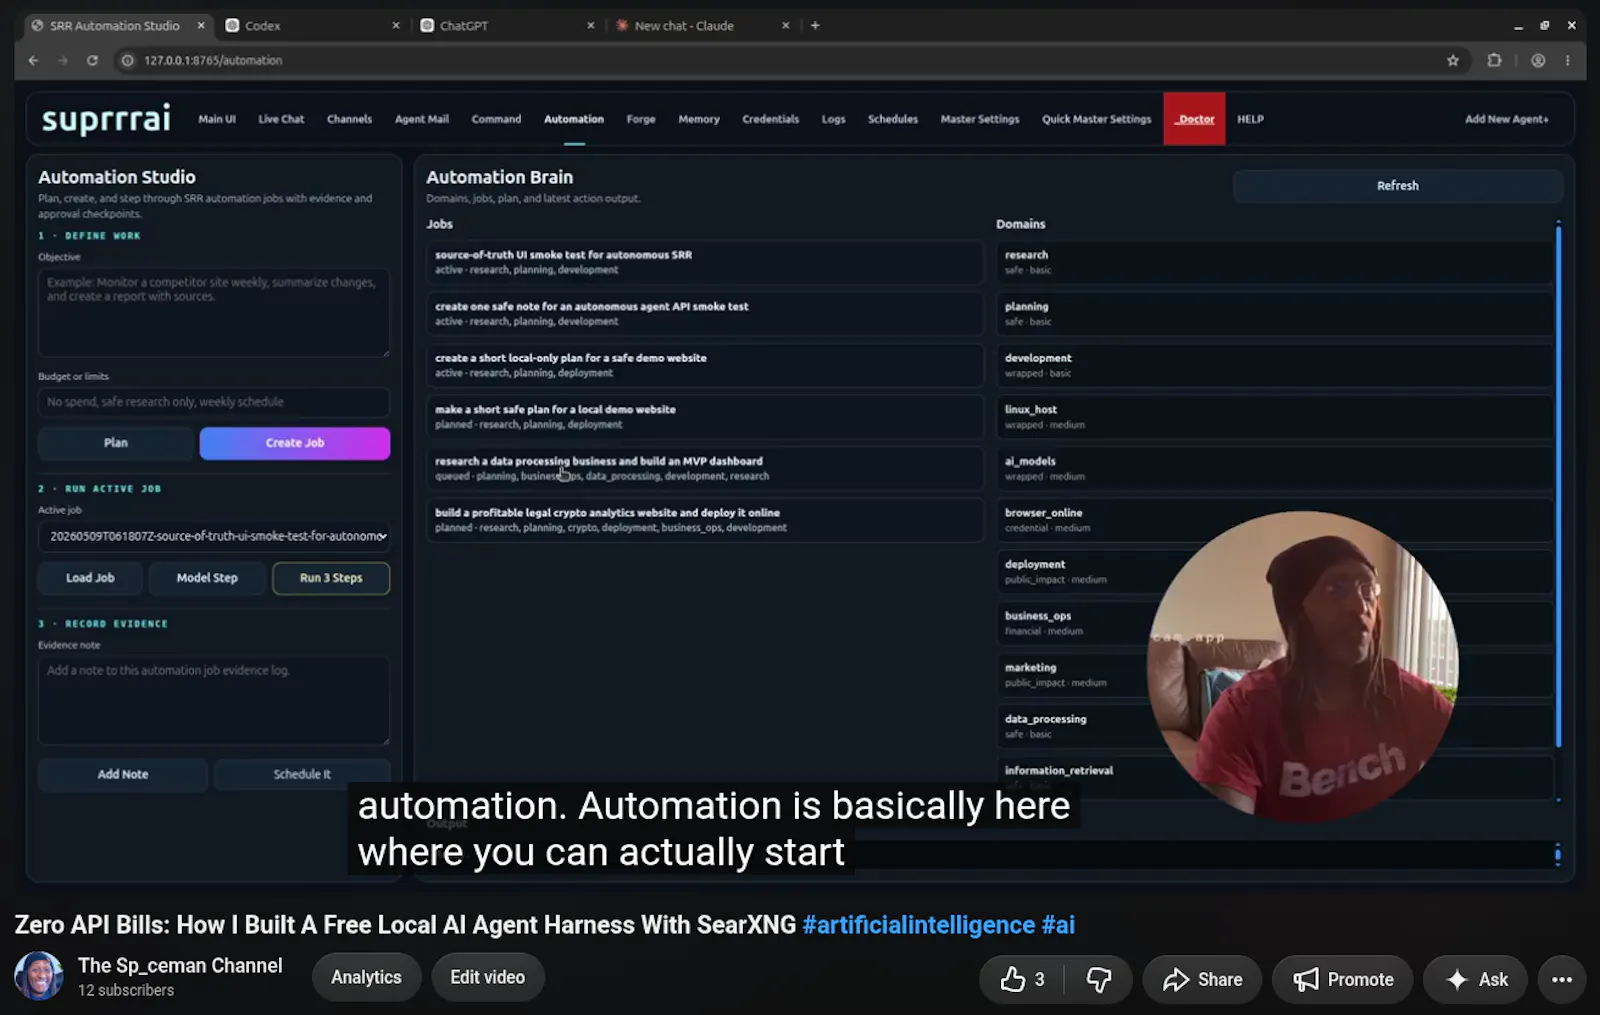Close the Codex browser tab
Screen dimensions: 1600x1015
396,25
